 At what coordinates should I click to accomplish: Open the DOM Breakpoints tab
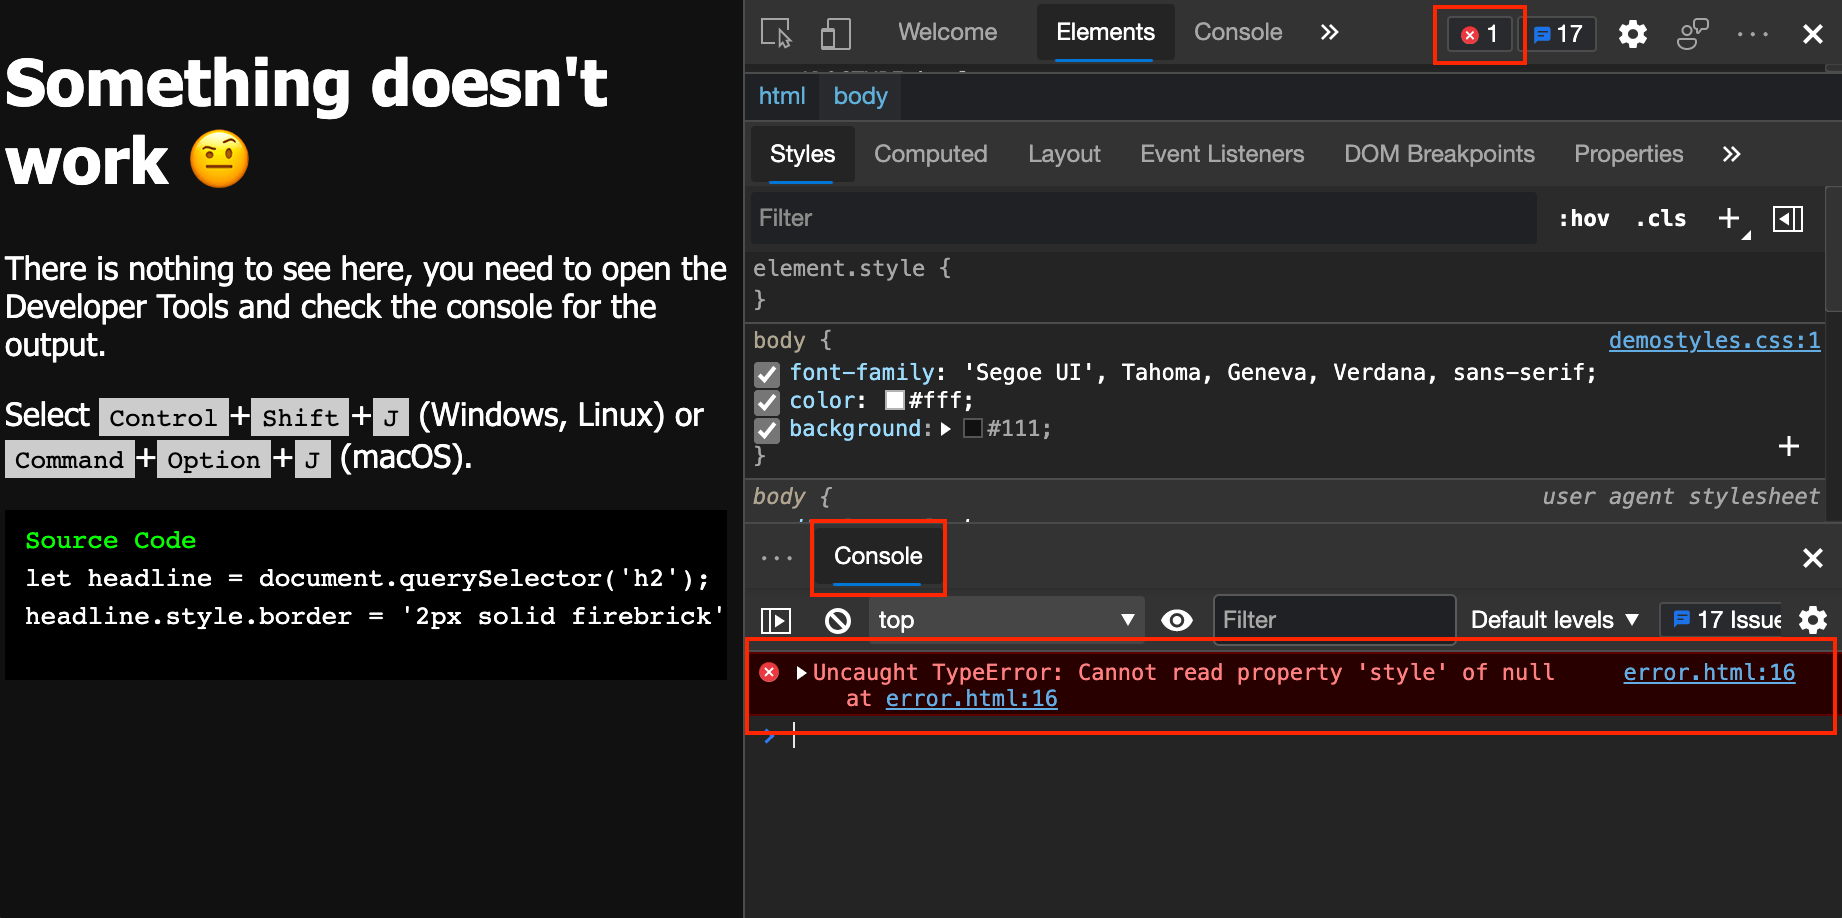coord(1439,154)
